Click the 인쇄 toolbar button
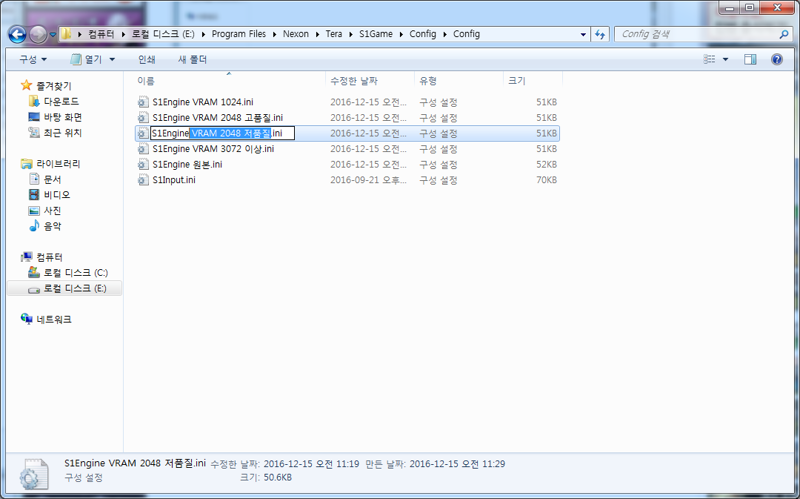 (x=146, y=60)
